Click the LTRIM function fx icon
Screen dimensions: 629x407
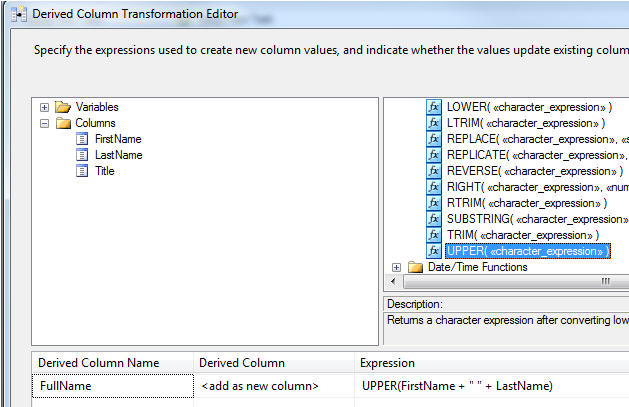click(434, 123)
